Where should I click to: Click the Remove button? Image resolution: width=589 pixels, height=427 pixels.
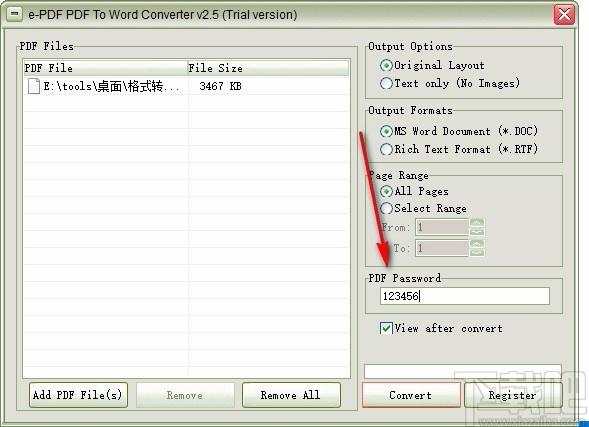coord(185,395)
